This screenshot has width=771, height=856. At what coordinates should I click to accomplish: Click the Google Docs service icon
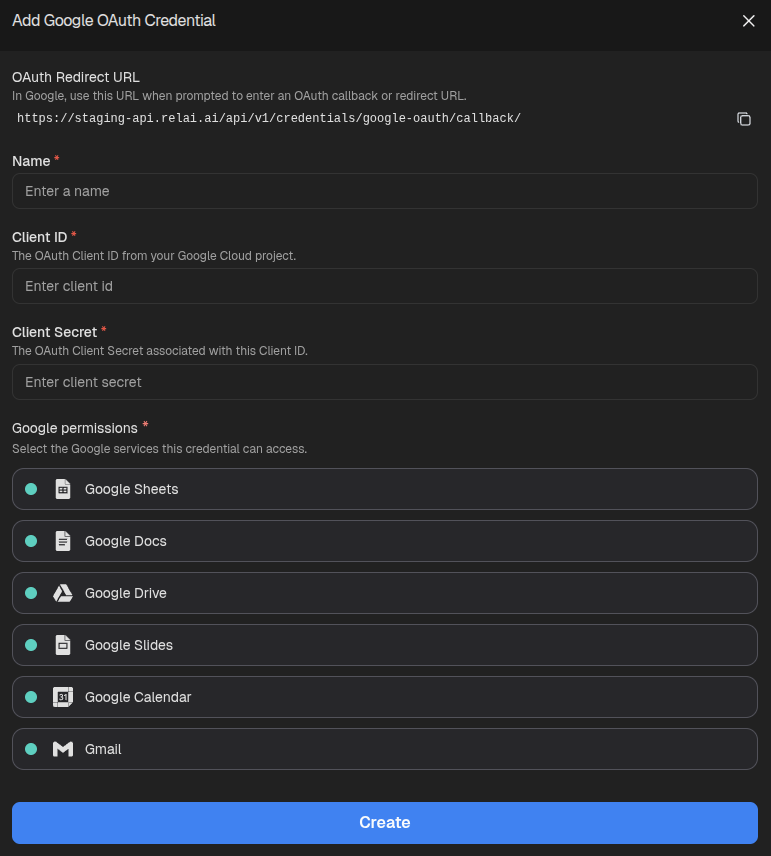[63, 541]
